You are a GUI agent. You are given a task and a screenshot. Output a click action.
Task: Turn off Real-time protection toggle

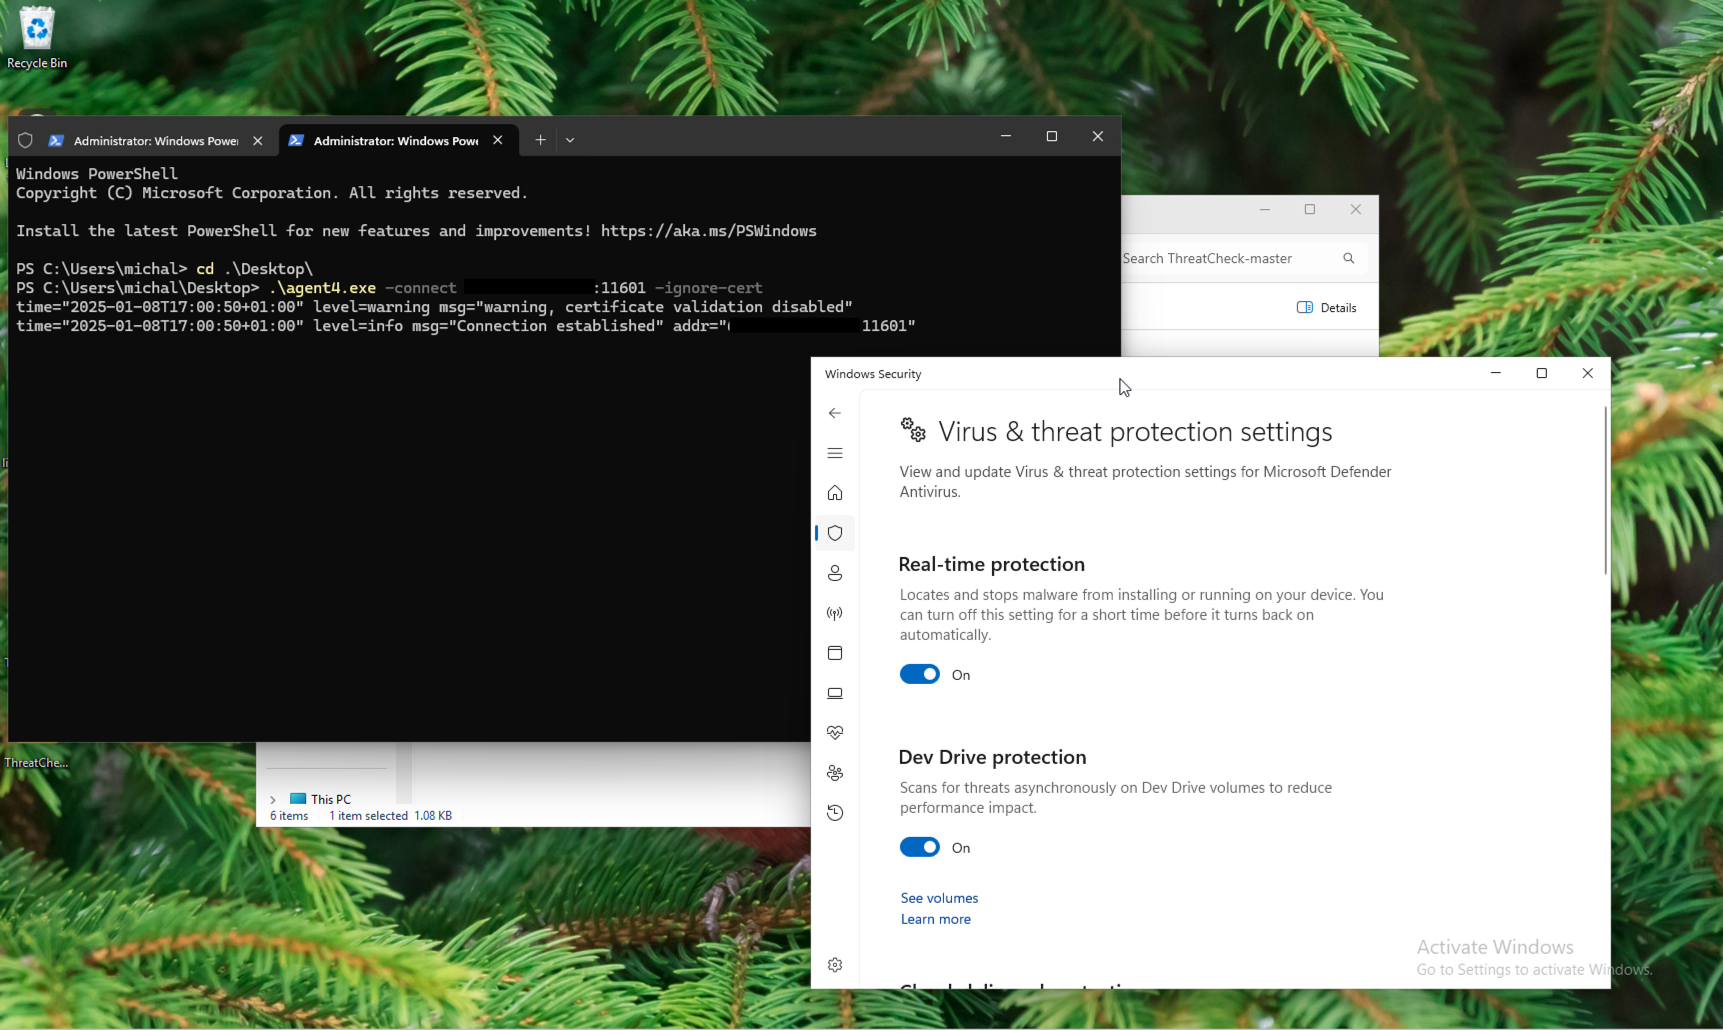(919, 675)
